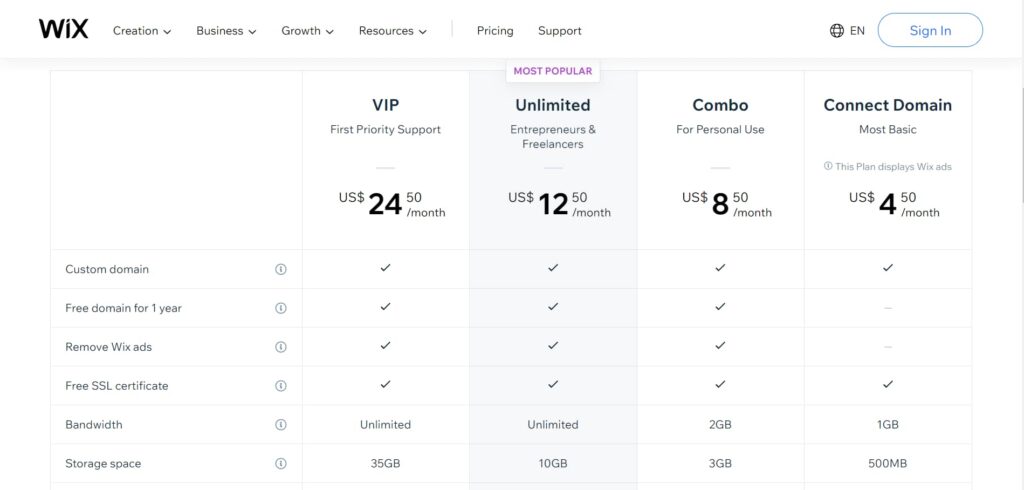1024x490 pixels.
Task: Show info for Storage space row
Action: point(281,464)
